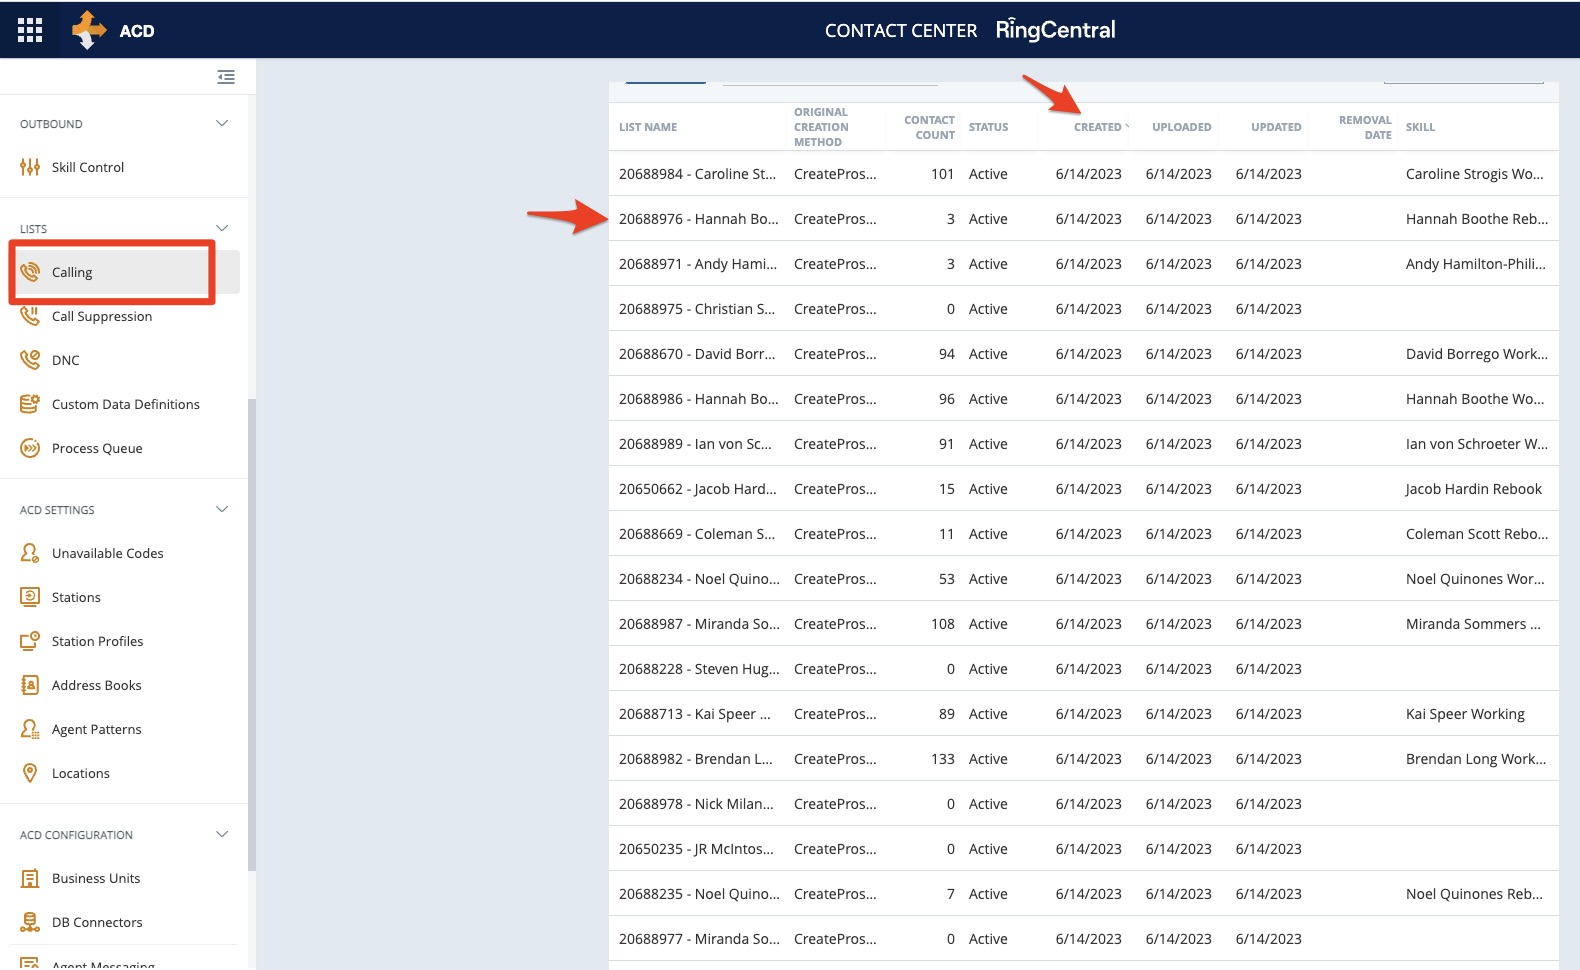The width and height of the screenshot is (1580, 970).
Task: Click the Process Queue icon
Action: (30, 448)
